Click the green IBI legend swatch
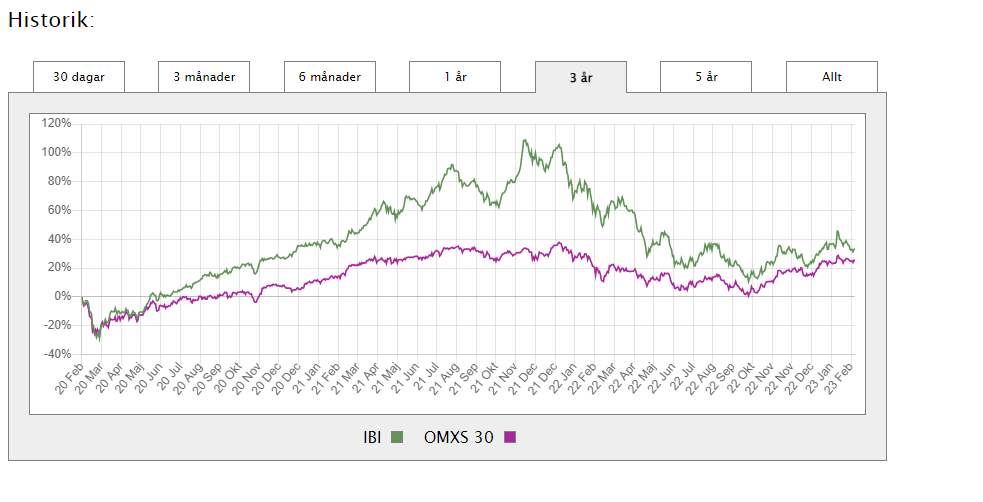This screenshot has width=983, height=502. coord(396,437)
